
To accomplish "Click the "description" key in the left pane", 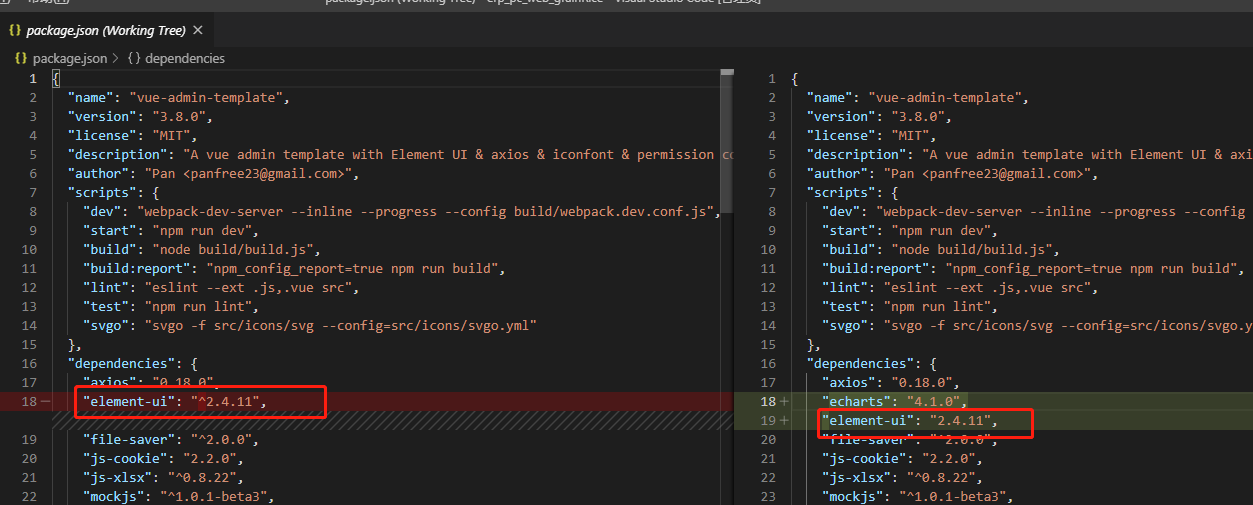I will 118,155.
